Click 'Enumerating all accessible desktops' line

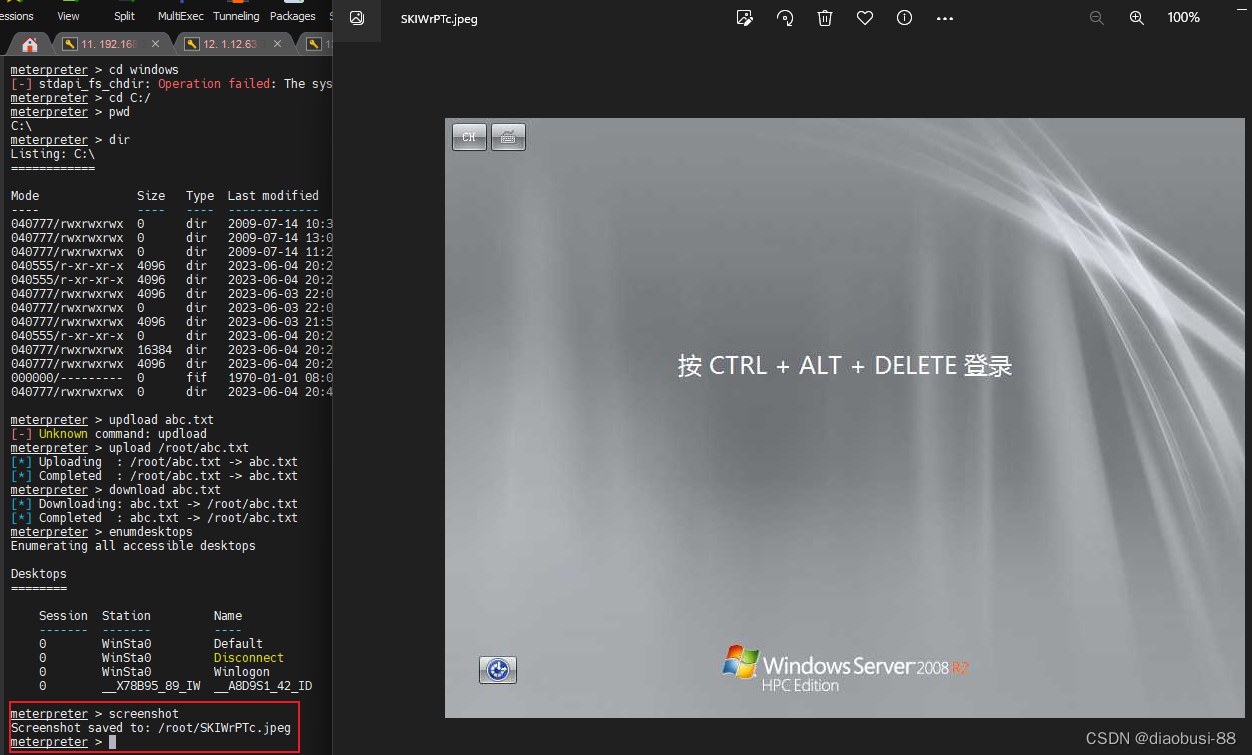pos(133,546)
